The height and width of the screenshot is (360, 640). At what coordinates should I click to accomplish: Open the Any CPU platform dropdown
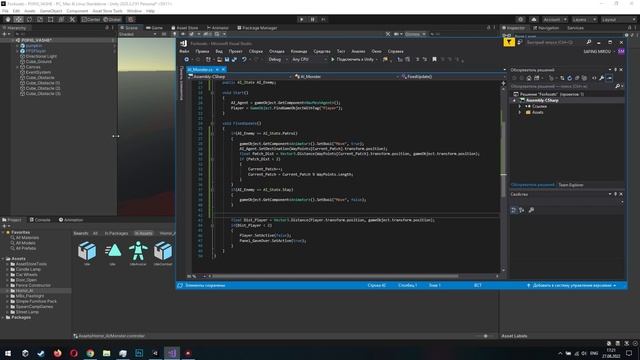(x=309, y=60)
